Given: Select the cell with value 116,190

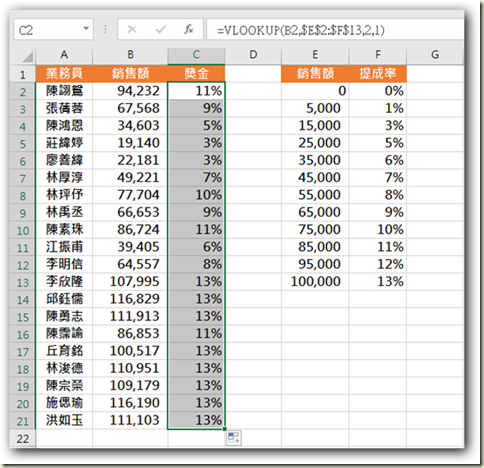Looking at the screenshot, I should (130, 403).
